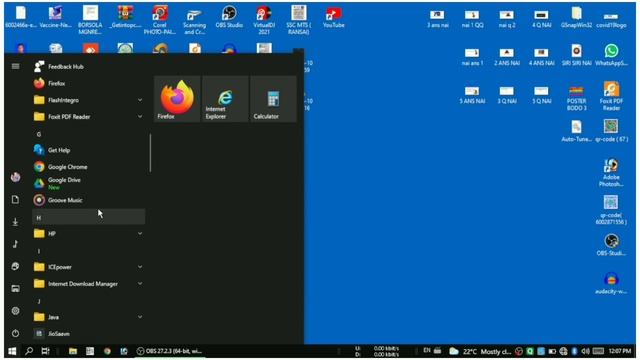Click the volume icon in system tray
This screenshot has height=360, width=640.
click(586, 351)
